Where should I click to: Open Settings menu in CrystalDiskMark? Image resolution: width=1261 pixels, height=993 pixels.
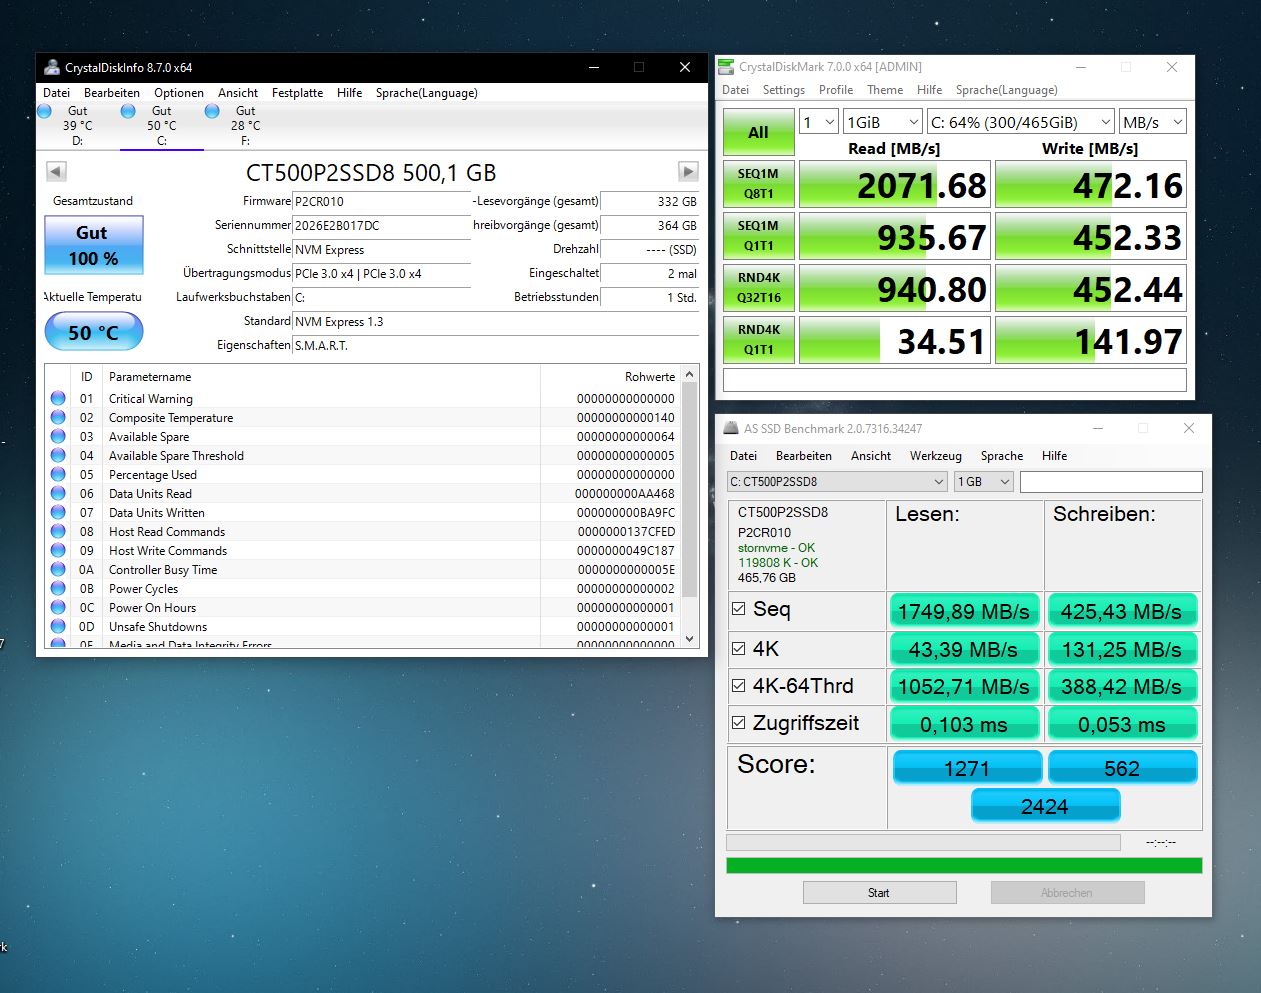coord(783,90)
